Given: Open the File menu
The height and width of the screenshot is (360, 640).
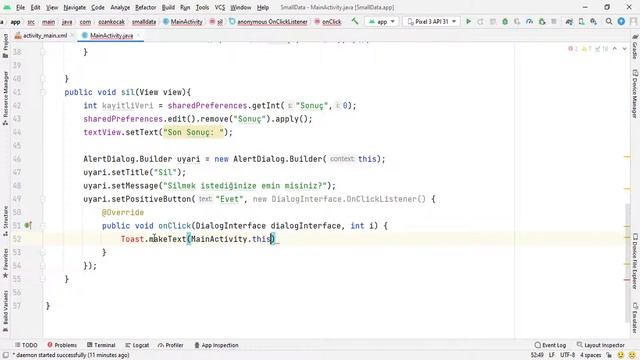Looking at the screenshot, I should tap(20, 7).
